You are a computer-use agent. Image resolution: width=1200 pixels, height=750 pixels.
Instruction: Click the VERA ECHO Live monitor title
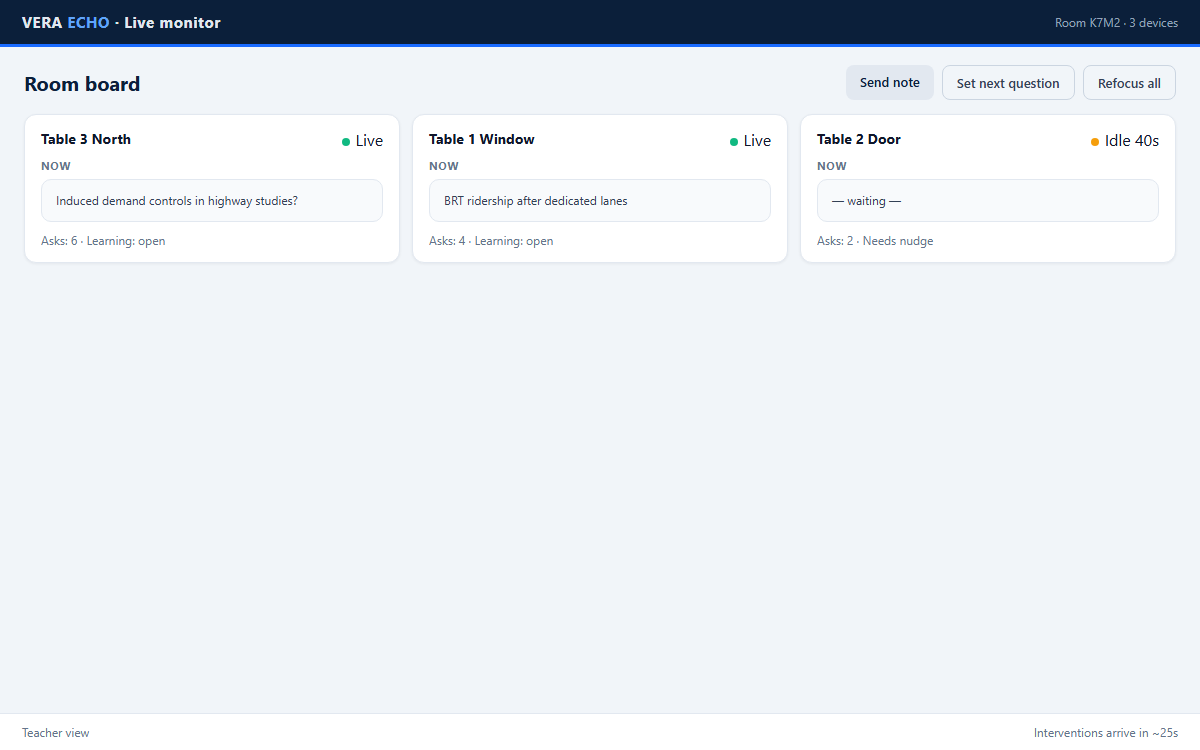(121, 22)
